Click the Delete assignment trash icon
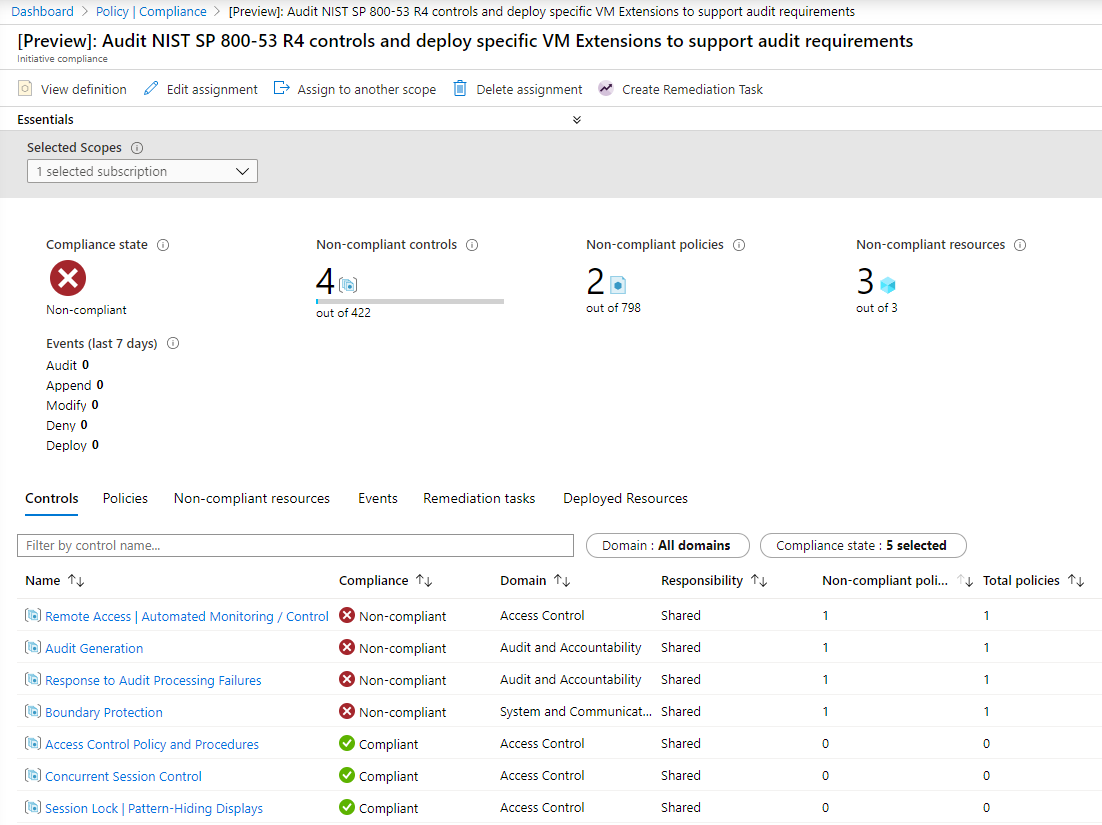The width and height of the screenshot is (1102, 825). coord(462,89)
